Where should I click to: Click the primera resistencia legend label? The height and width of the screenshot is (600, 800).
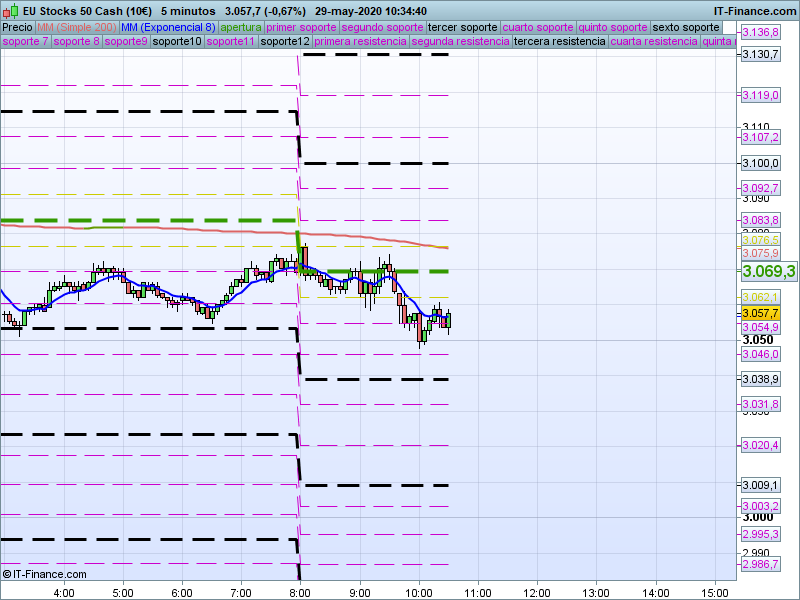click(360, 42)
